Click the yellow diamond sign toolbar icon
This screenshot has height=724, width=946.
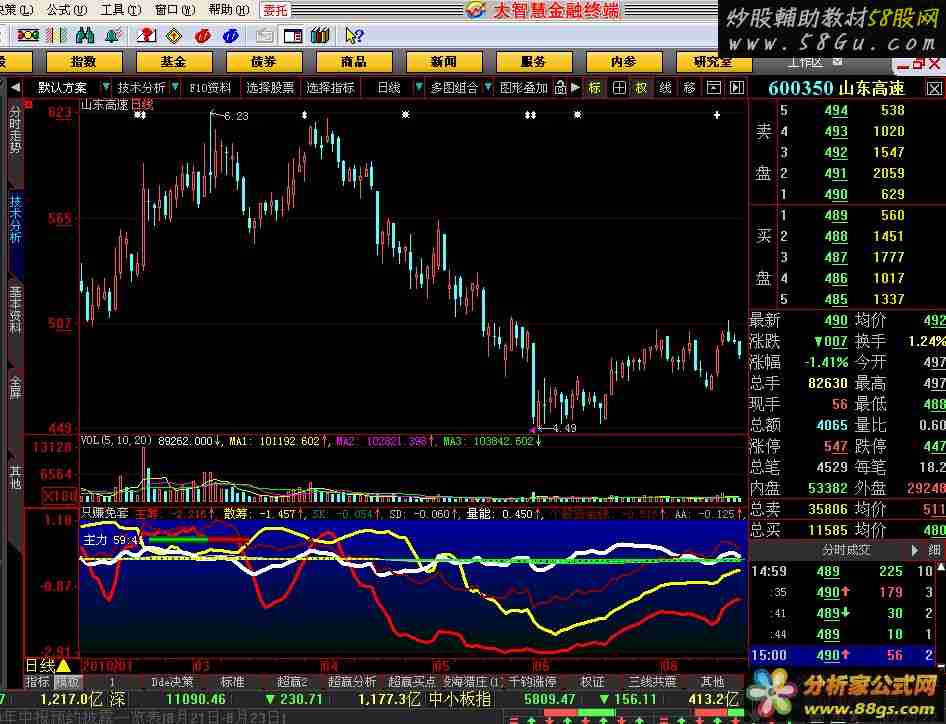173,36
